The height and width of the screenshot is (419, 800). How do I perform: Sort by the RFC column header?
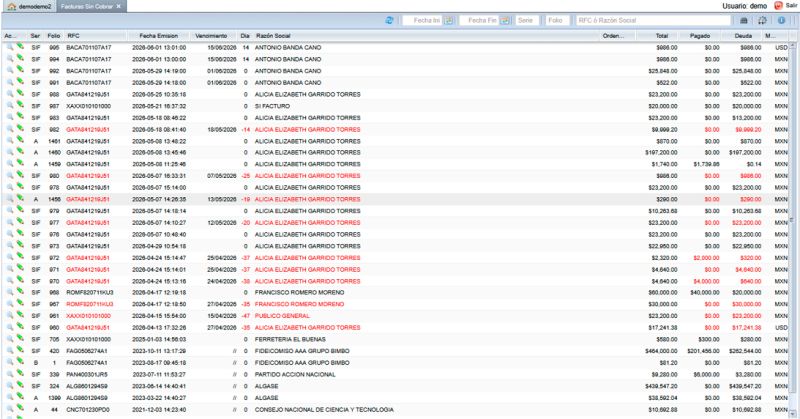[95, 36]
